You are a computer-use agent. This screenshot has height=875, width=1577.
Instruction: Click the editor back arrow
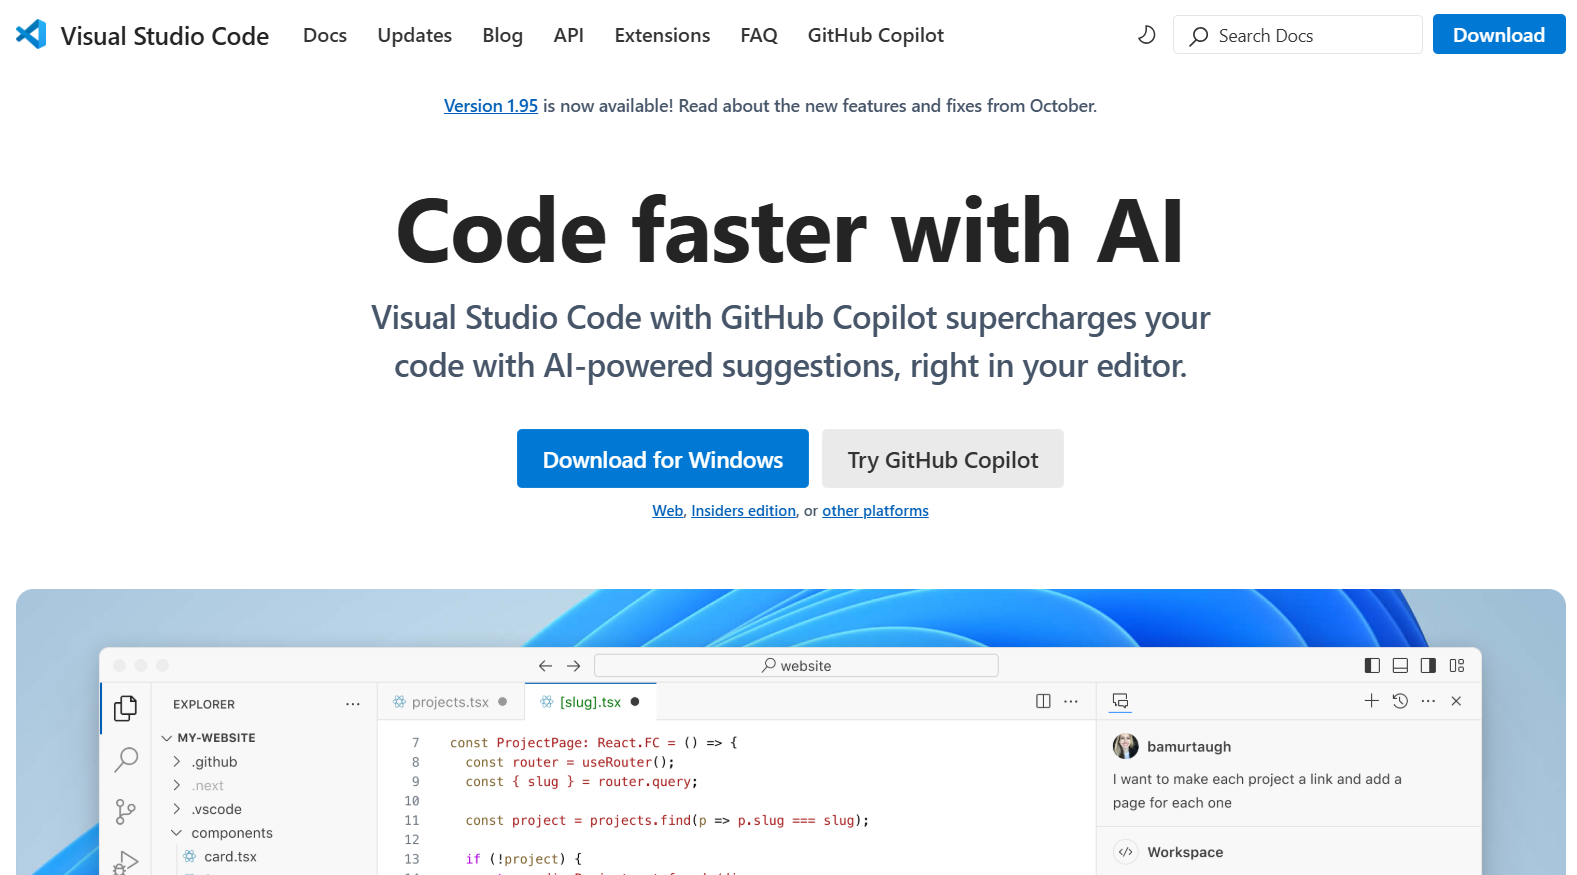[545, 666]
